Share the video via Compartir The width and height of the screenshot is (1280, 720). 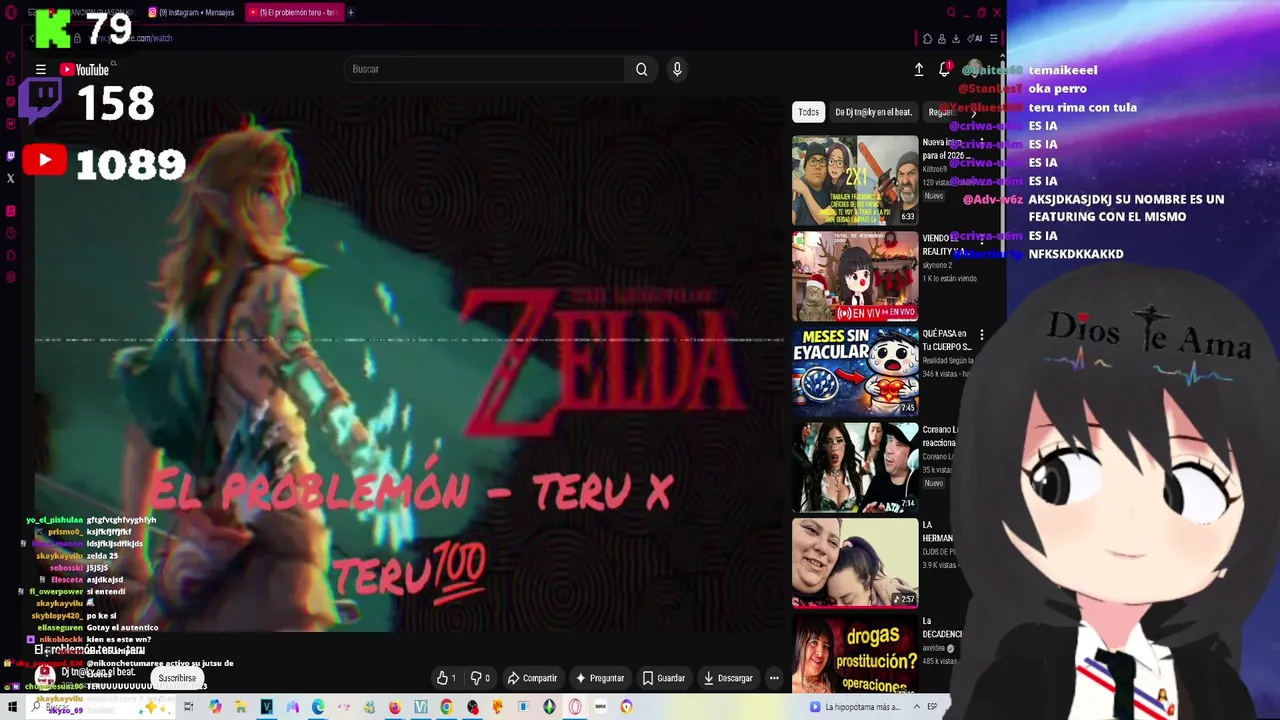click(x=532, y=678)
